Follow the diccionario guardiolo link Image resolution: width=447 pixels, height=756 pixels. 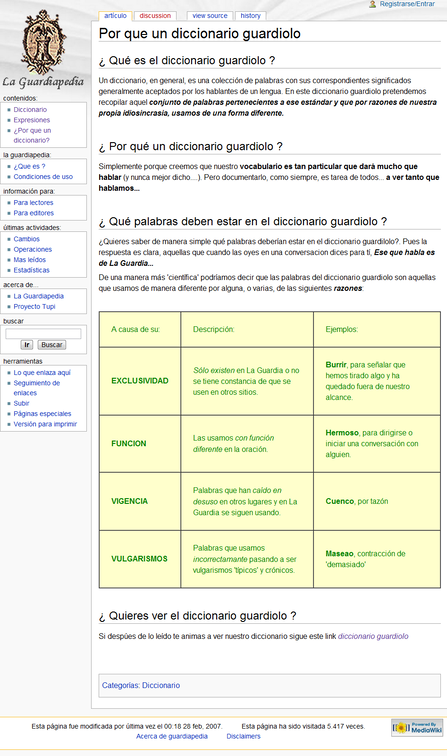373,636
